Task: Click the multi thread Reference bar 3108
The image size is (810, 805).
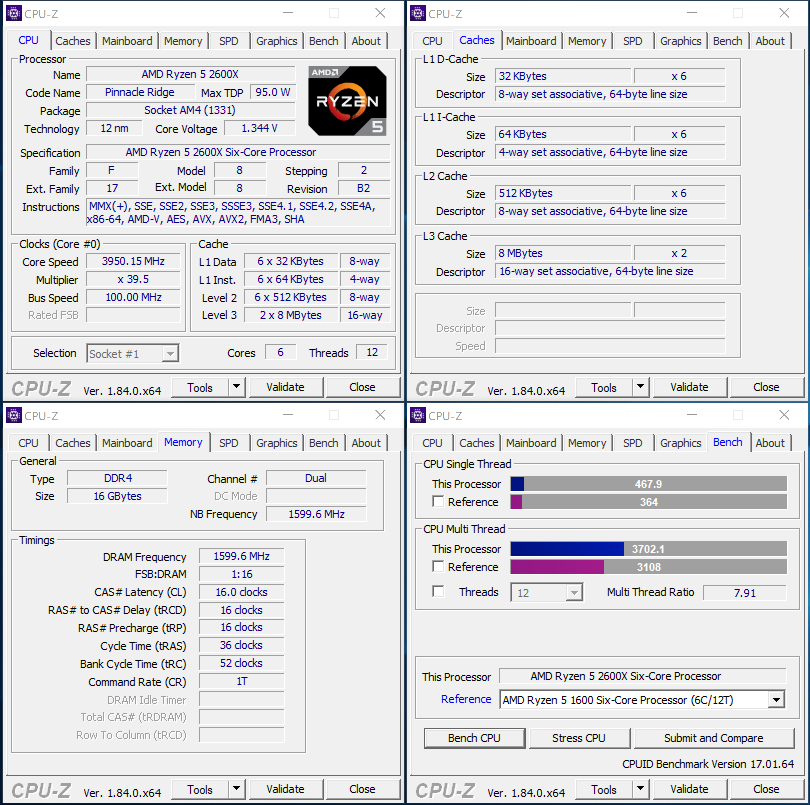Action: (648, 567)
